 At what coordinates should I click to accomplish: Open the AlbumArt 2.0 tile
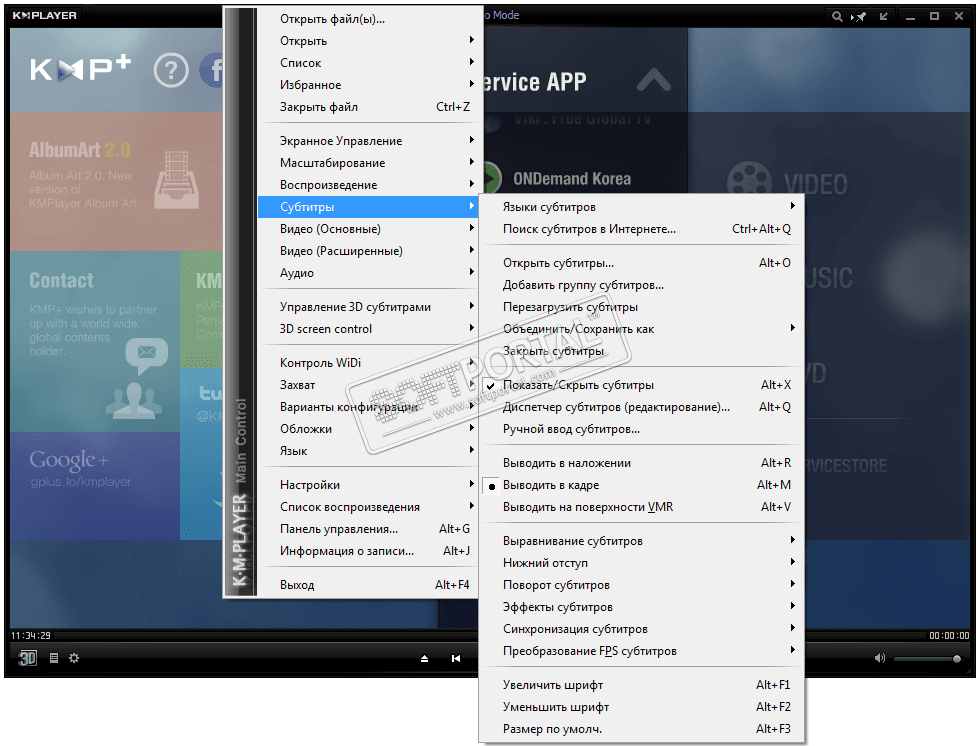(x=116, y=181)
